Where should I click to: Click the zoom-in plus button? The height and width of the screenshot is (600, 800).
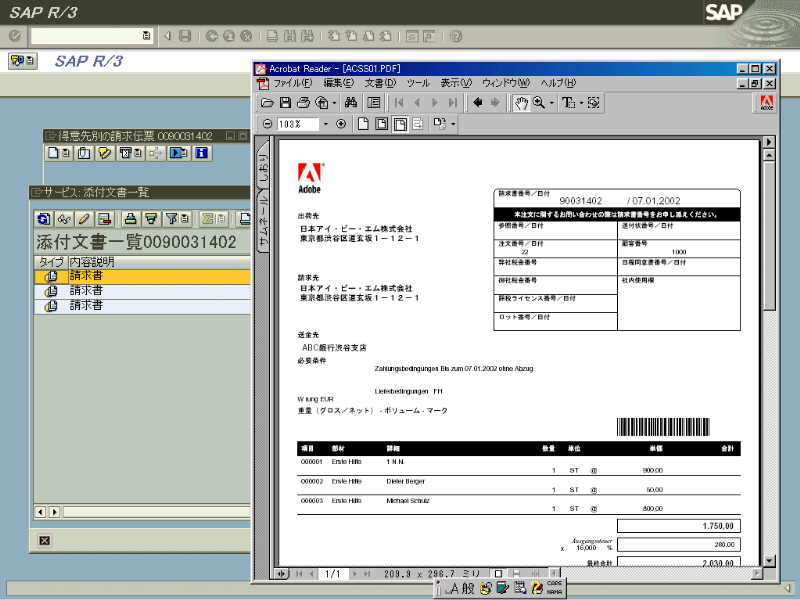341,124
